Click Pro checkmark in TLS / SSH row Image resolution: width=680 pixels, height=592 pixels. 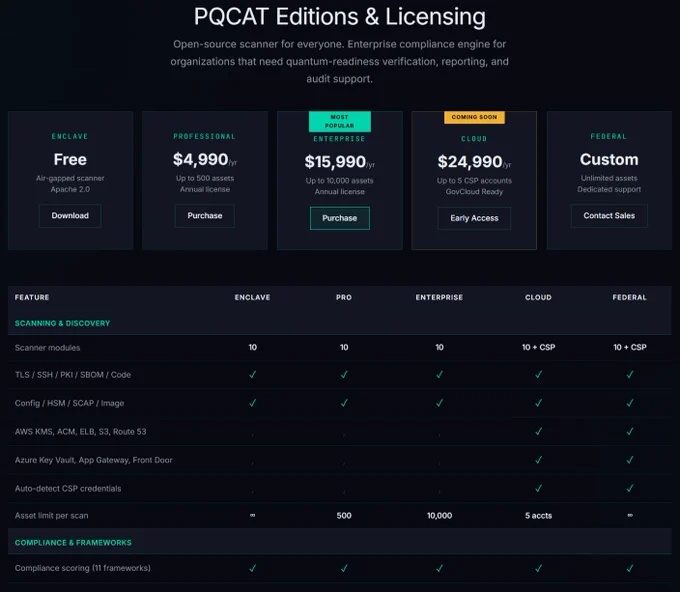344,374
